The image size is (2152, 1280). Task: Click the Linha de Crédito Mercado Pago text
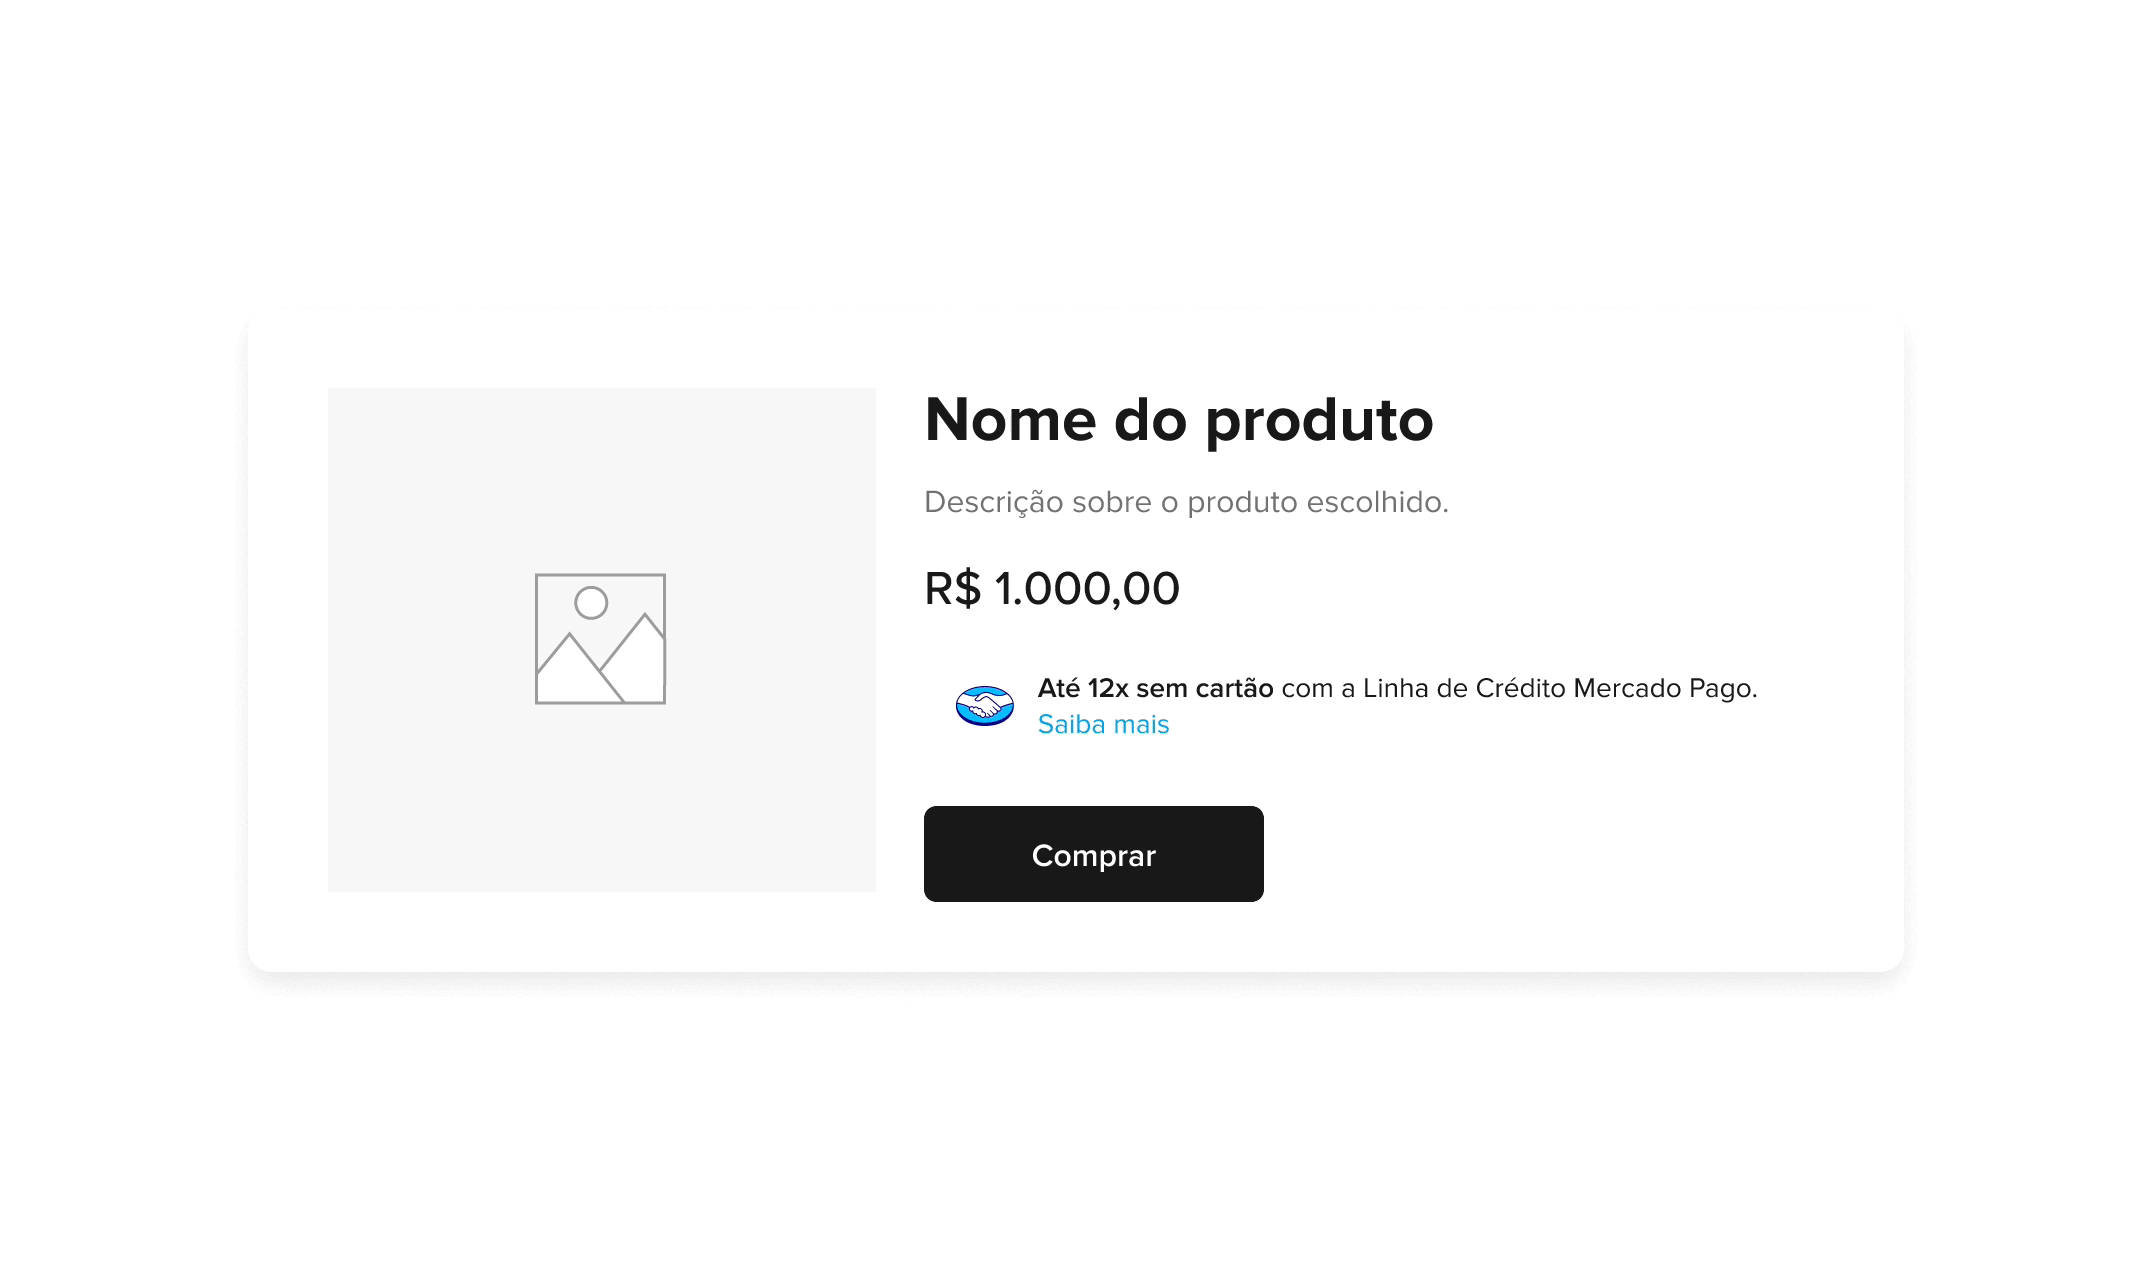(1558, 688)
